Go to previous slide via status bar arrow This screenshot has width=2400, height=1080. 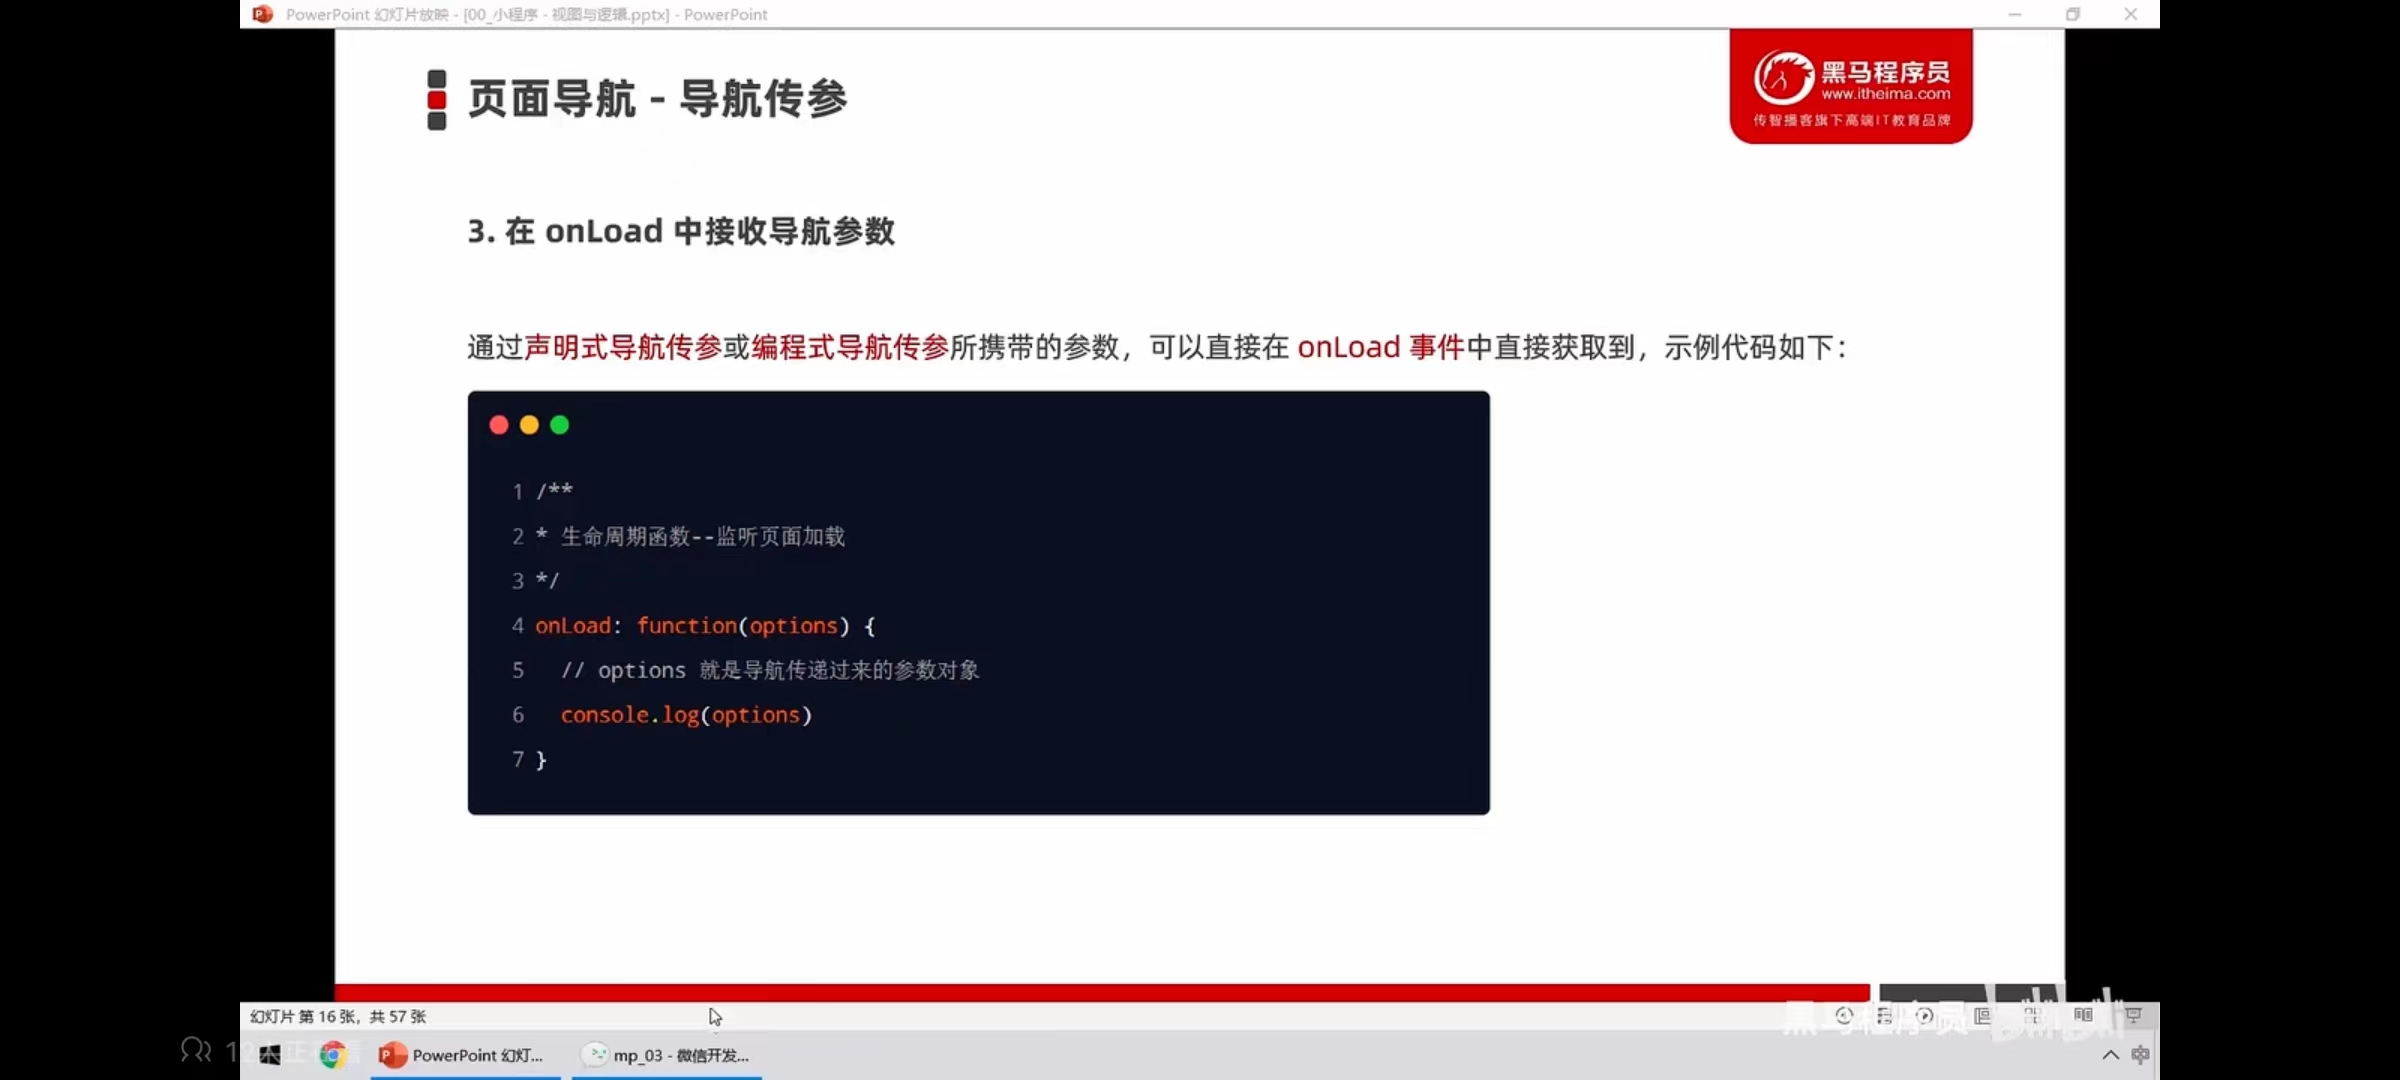click(1844, 1016)
